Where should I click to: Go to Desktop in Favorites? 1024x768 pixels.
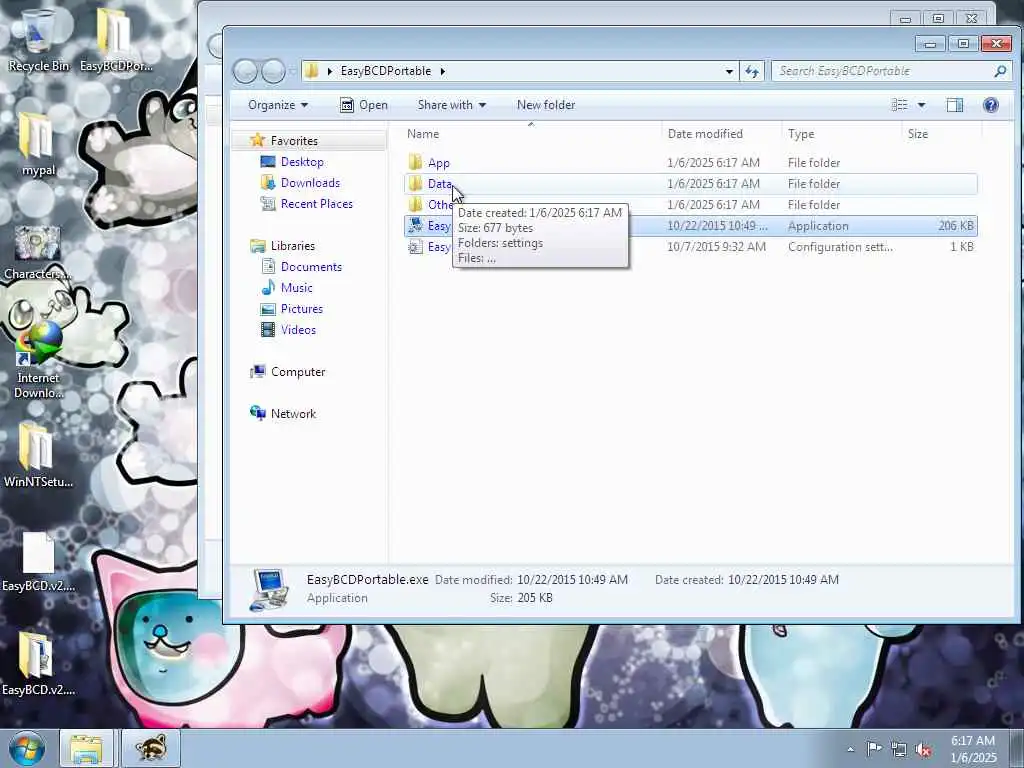302,162
